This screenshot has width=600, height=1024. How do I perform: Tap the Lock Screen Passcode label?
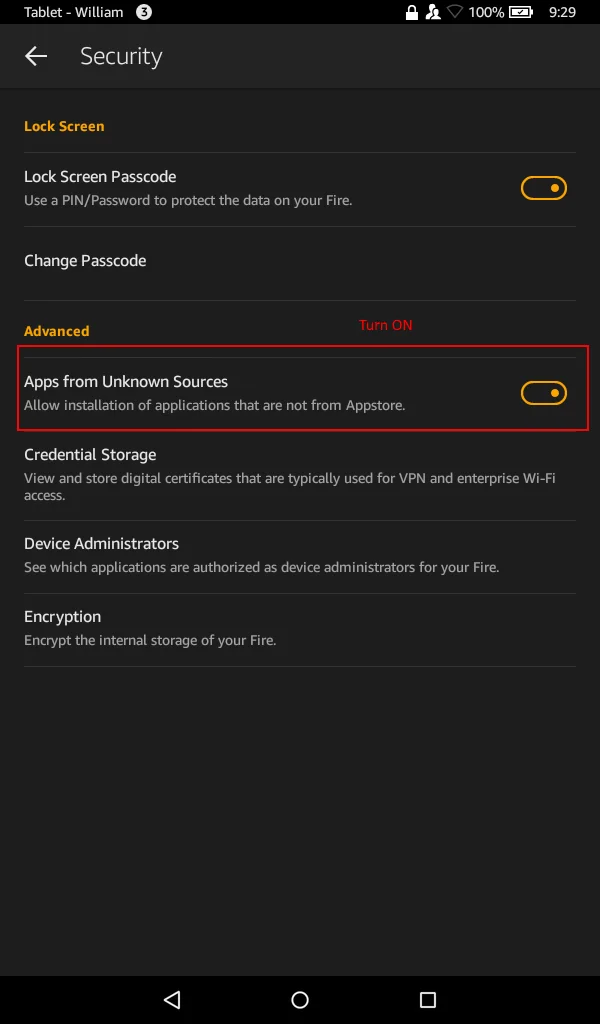pos(100,177)
